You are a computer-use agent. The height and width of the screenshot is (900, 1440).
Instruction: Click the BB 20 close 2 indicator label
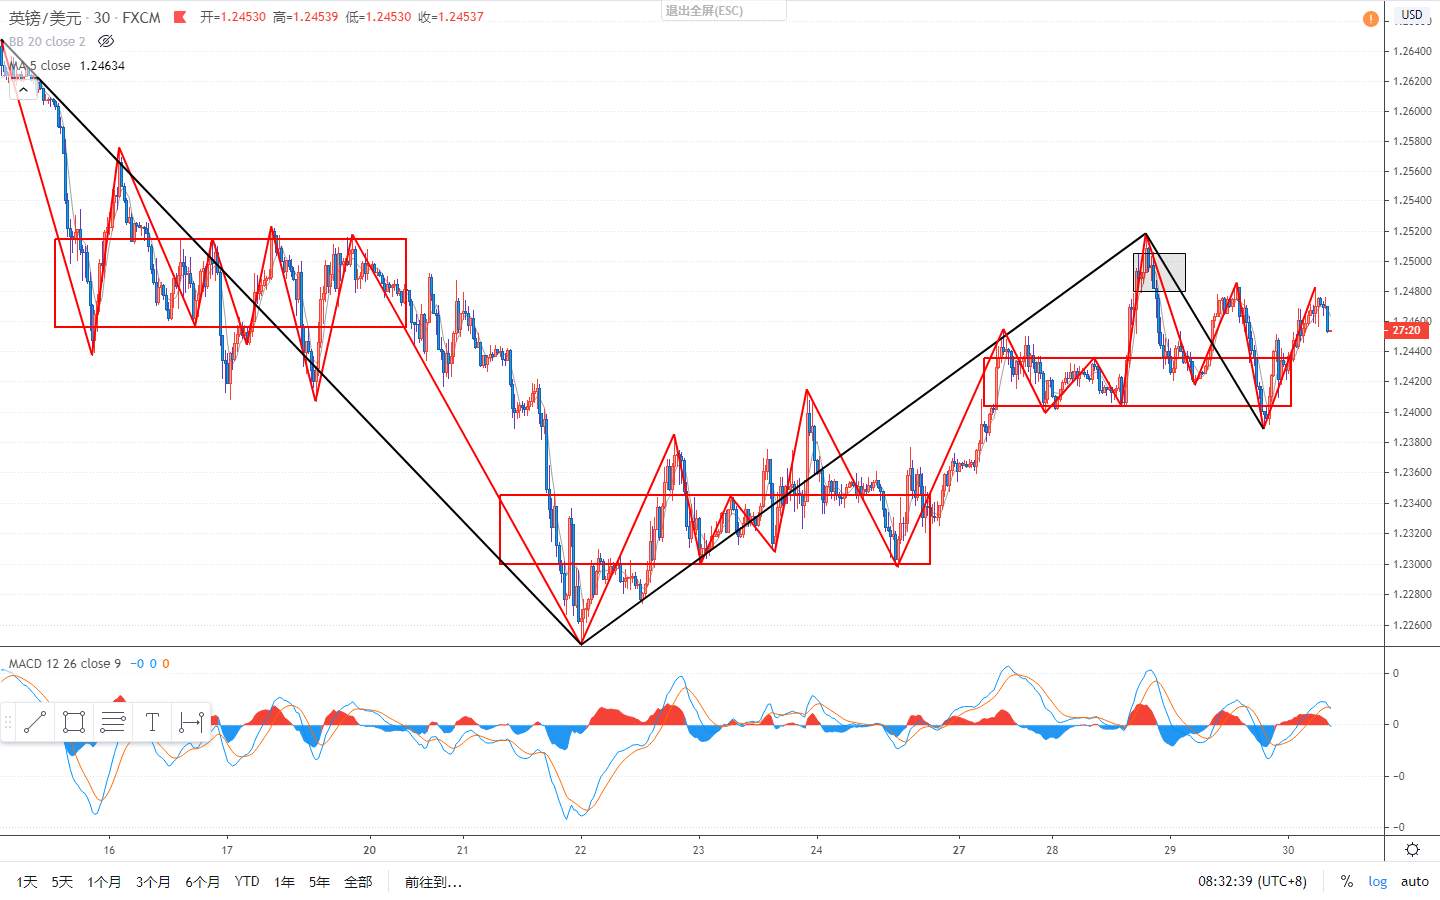(x=47, y=41)
